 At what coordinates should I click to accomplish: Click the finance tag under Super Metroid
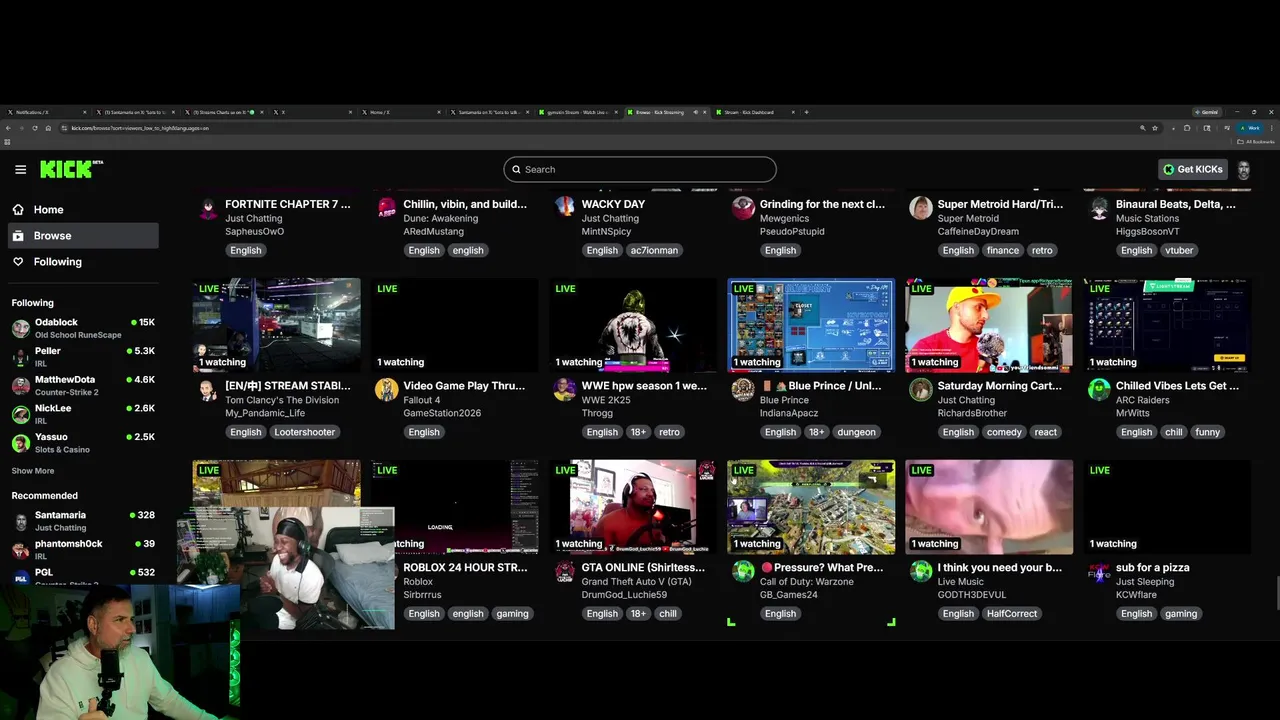pos(1003,250)
